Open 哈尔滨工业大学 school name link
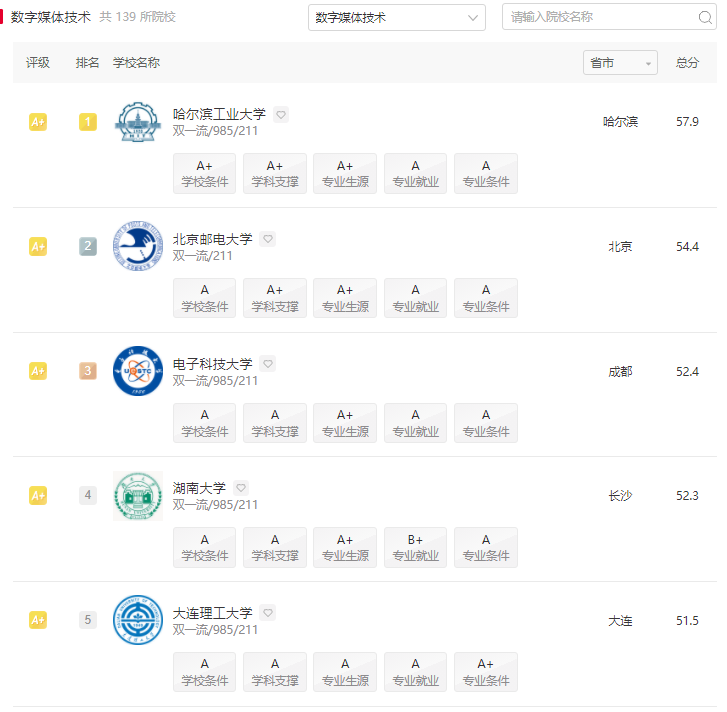 coord(219,114)
